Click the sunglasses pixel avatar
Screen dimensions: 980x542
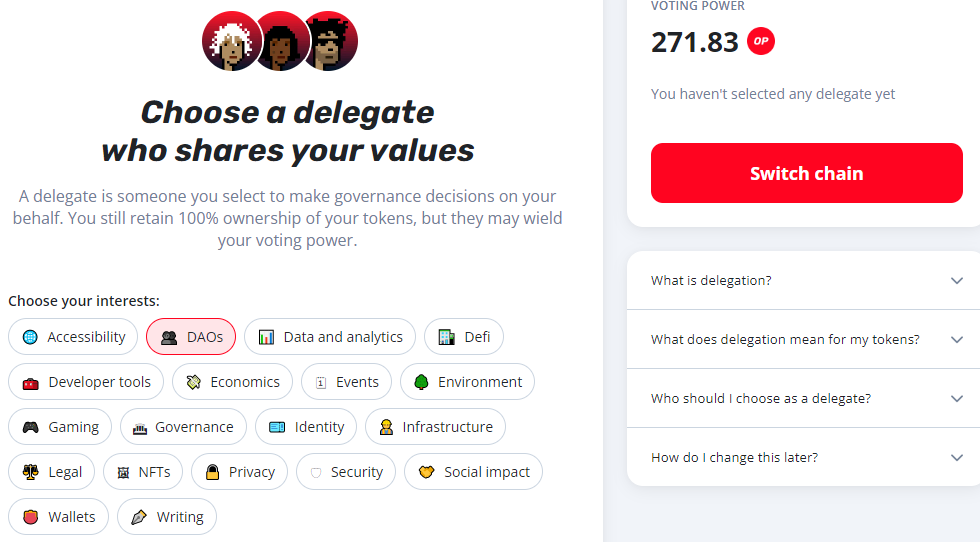tap(329, 41)
